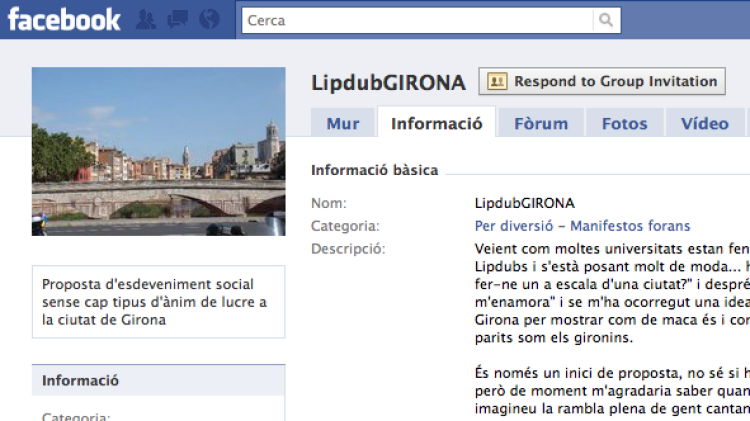The height and width of the screenshot is (421, 750).
Task: Click the Girona group cover photo
Action: [159, 152]
